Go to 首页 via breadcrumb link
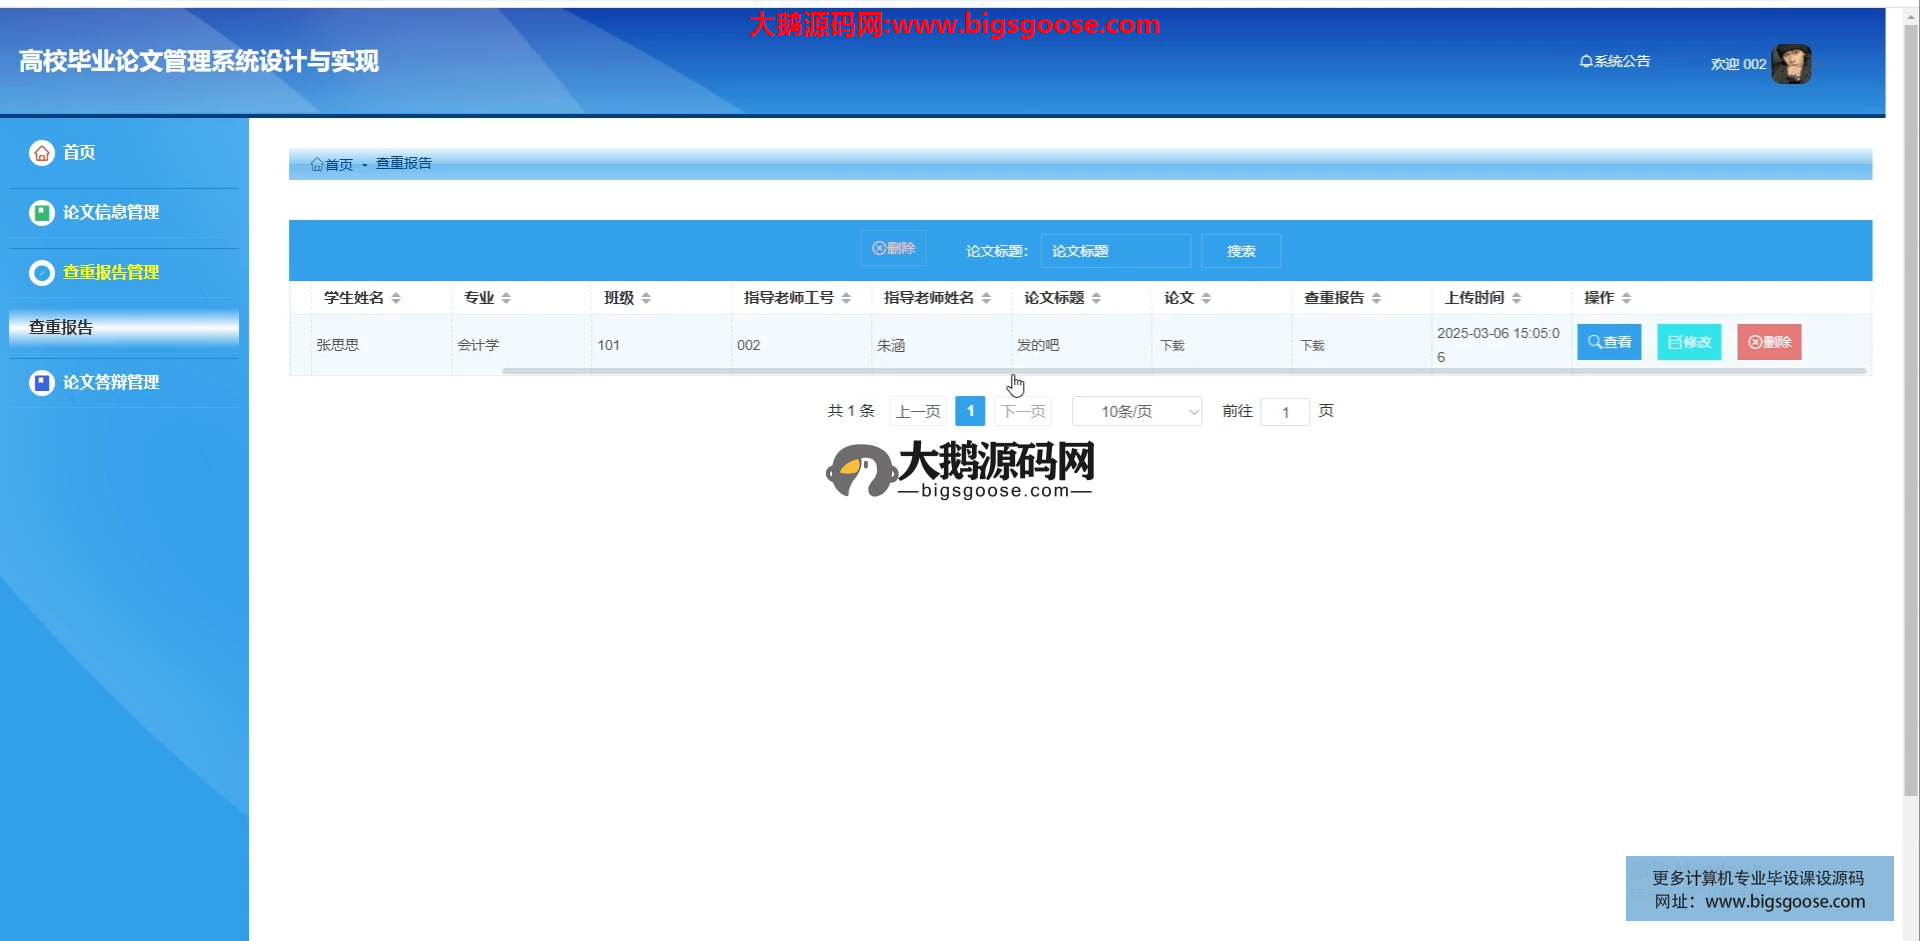 coord(332,165)
